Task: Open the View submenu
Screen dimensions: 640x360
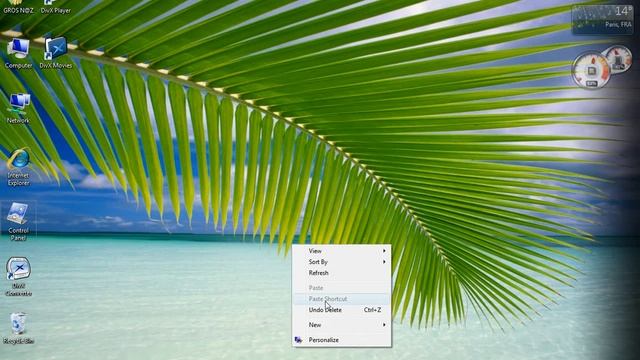Action: pyautogui.click(x=342, y=251)
